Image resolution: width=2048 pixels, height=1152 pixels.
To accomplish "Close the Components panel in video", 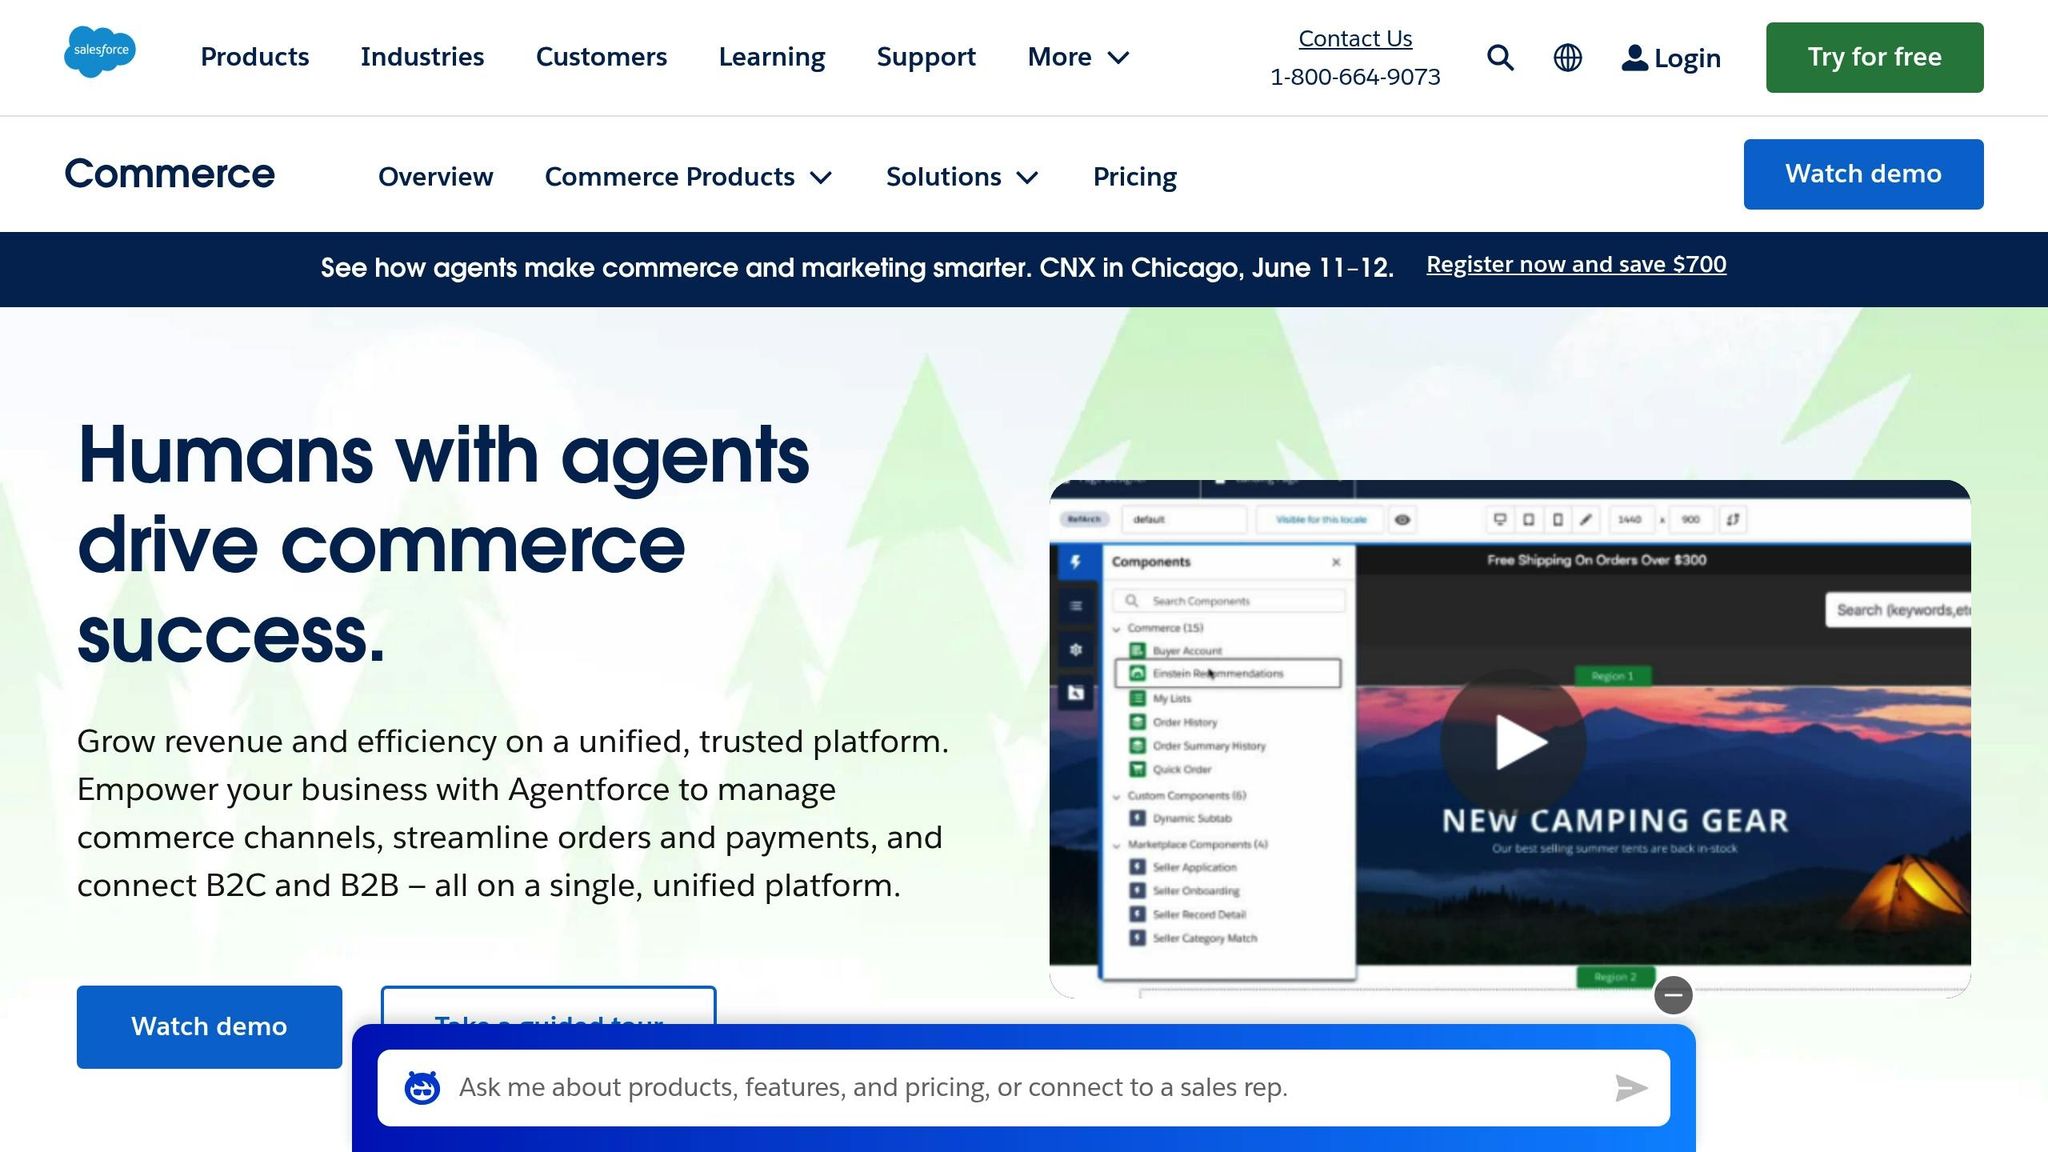I will pyautogui.click(x=1336, y=562).
